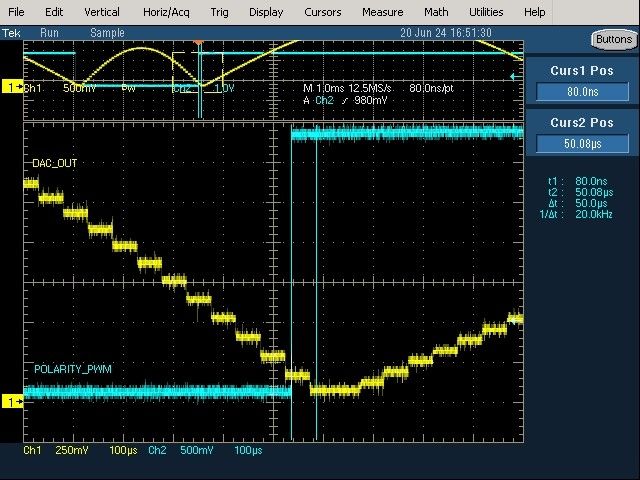Open the Trig menu
Viewport: 640px width, 480px height.
click(219, 12)
